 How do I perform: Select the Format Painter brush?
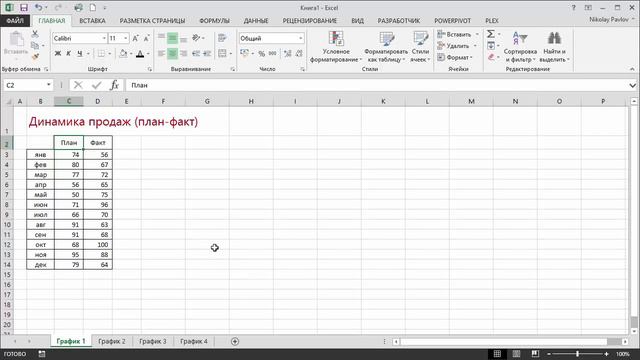point(35,56)
